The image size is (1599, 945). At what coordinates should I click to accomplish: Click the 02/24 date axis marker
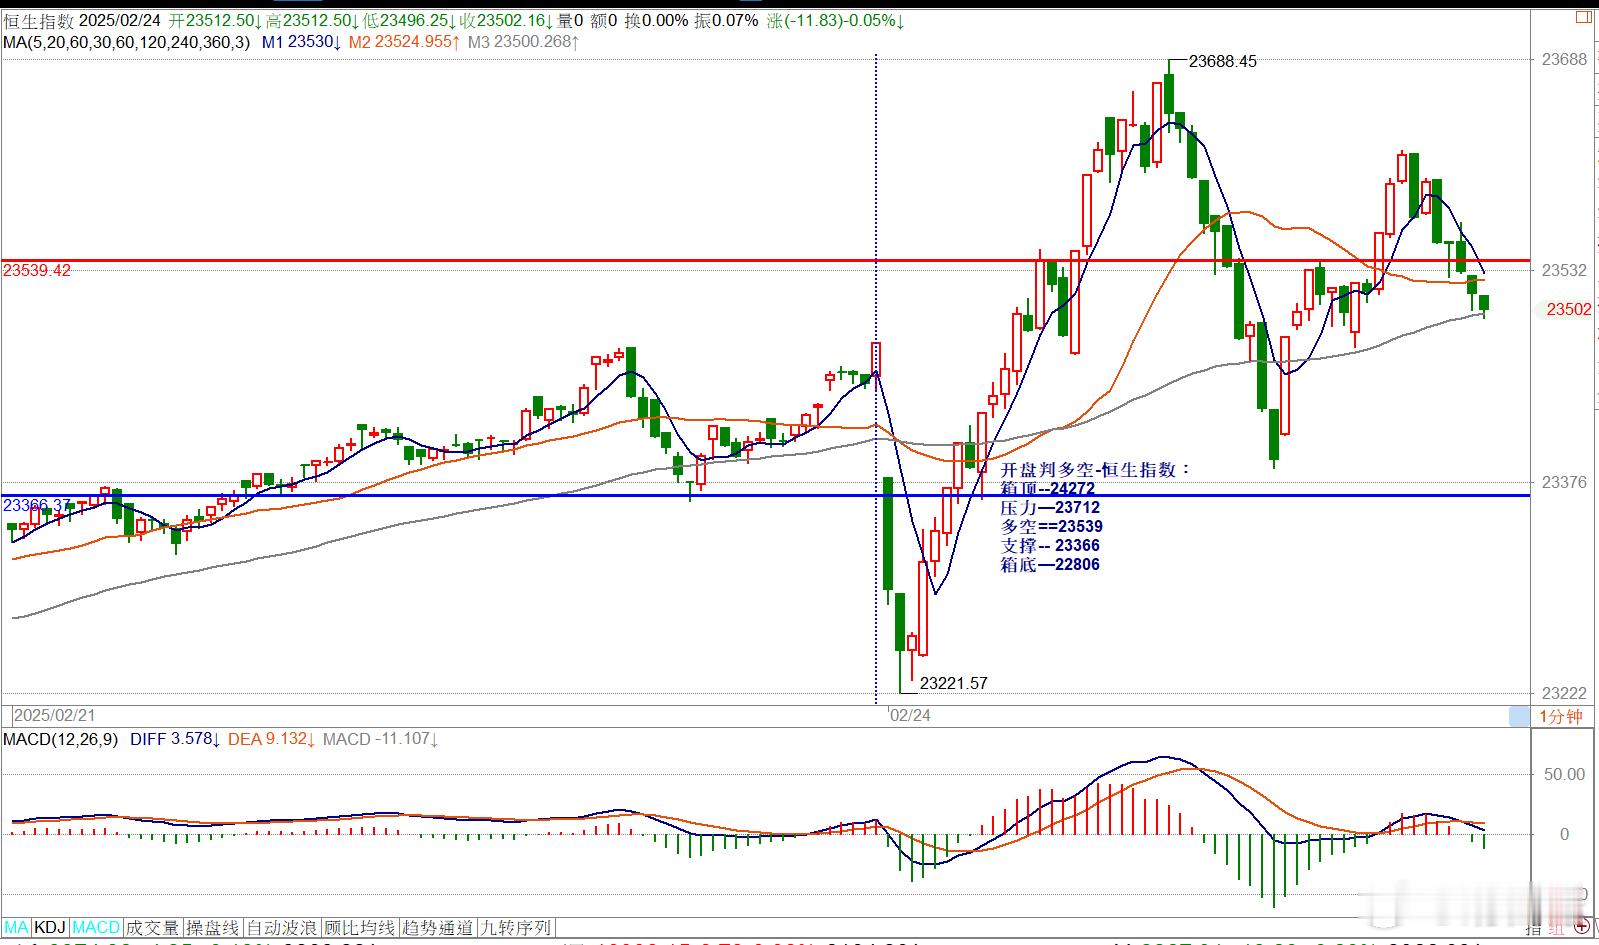coord(910,715)
